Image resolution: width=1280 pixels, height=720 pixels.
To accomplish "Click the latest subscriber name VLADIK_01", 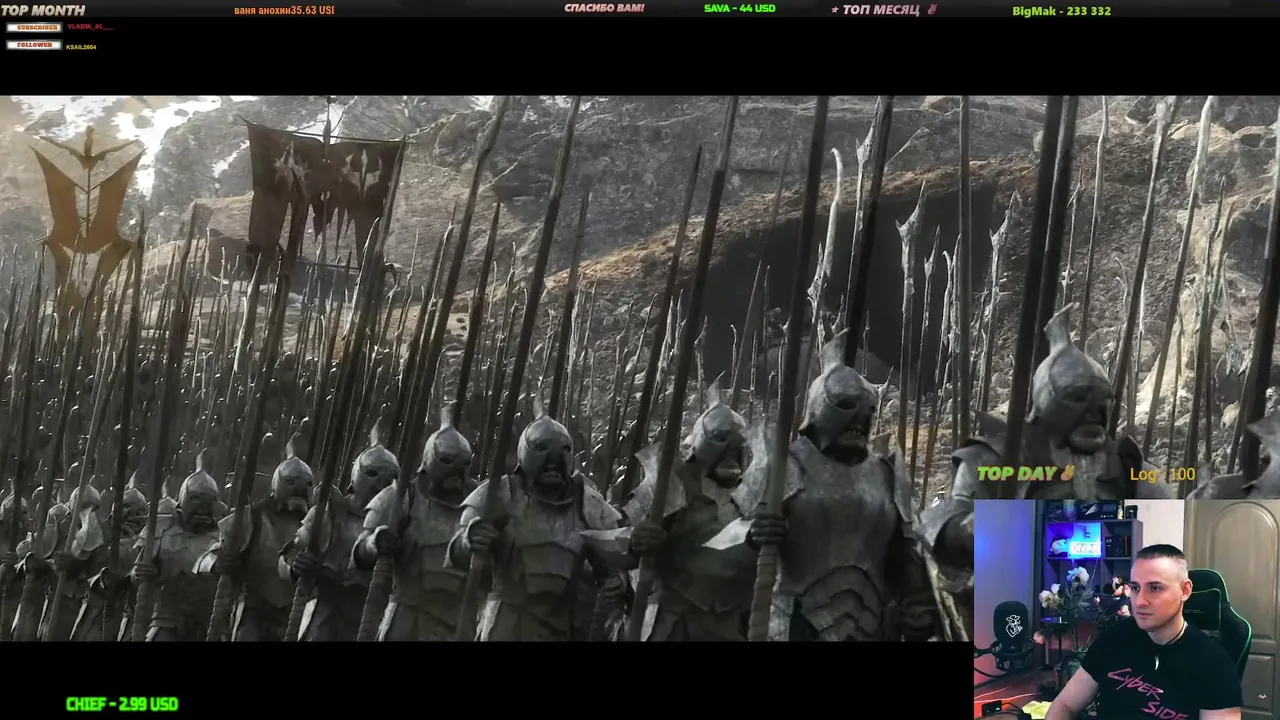I will point(90,27).
